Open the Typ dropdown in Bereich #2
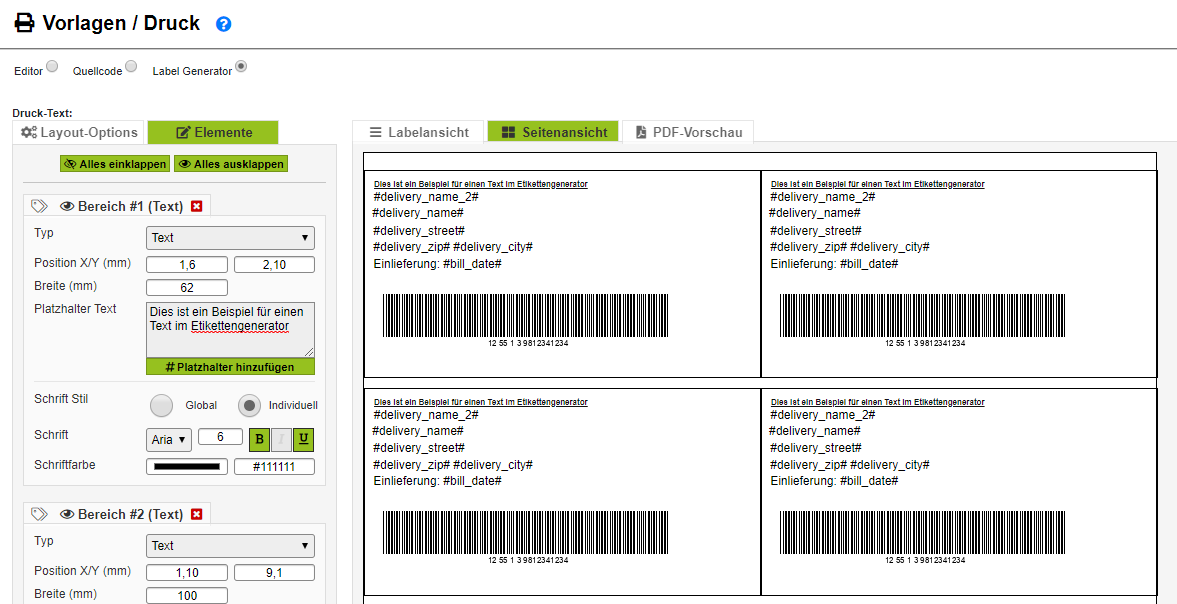Screen dimensions: 1177x604 pyautogui.click(x=230, y=545)
